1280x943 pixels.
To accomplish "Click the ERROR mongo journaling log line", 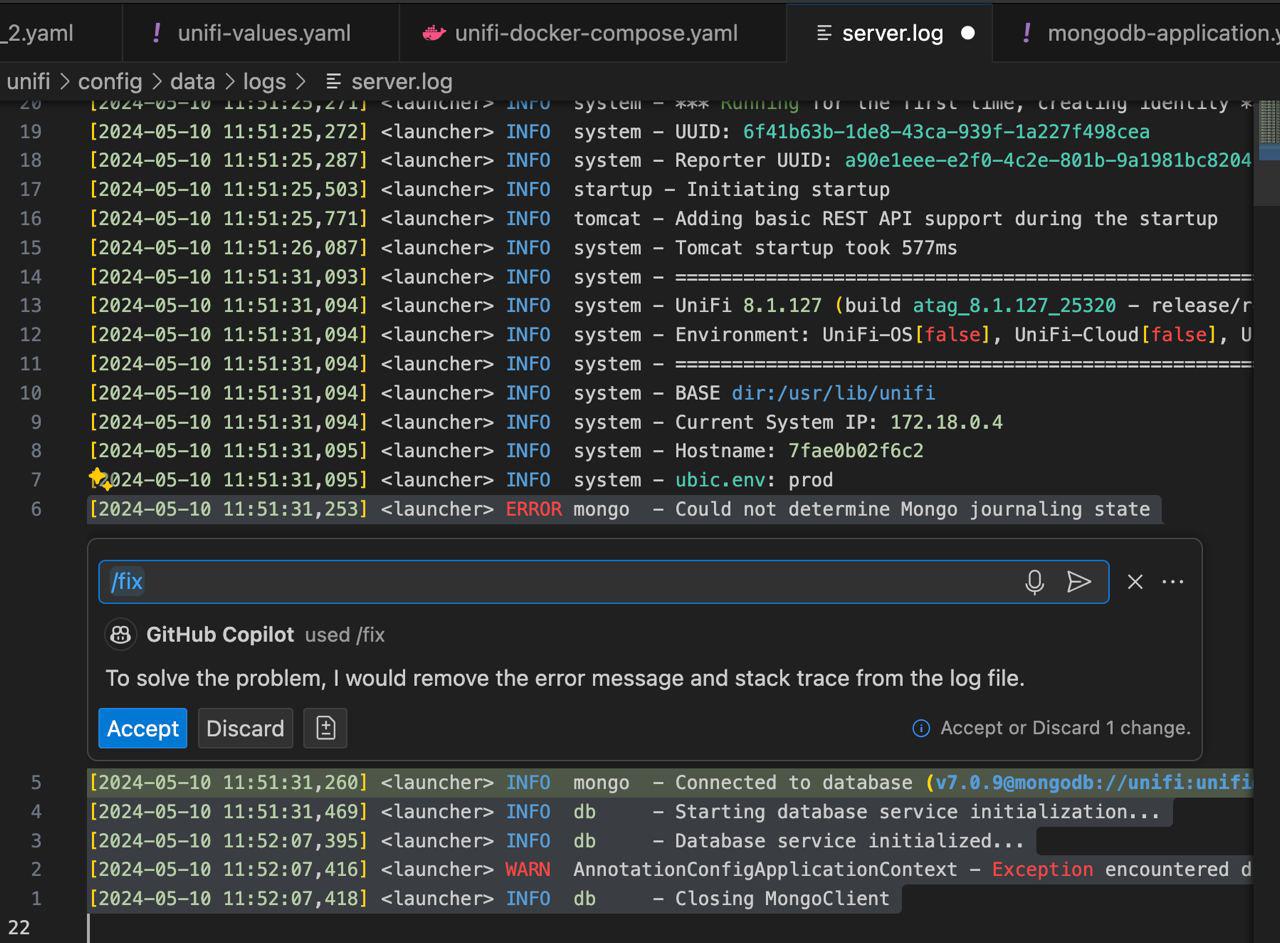I will pyautogui.click(x=620, y=509).
